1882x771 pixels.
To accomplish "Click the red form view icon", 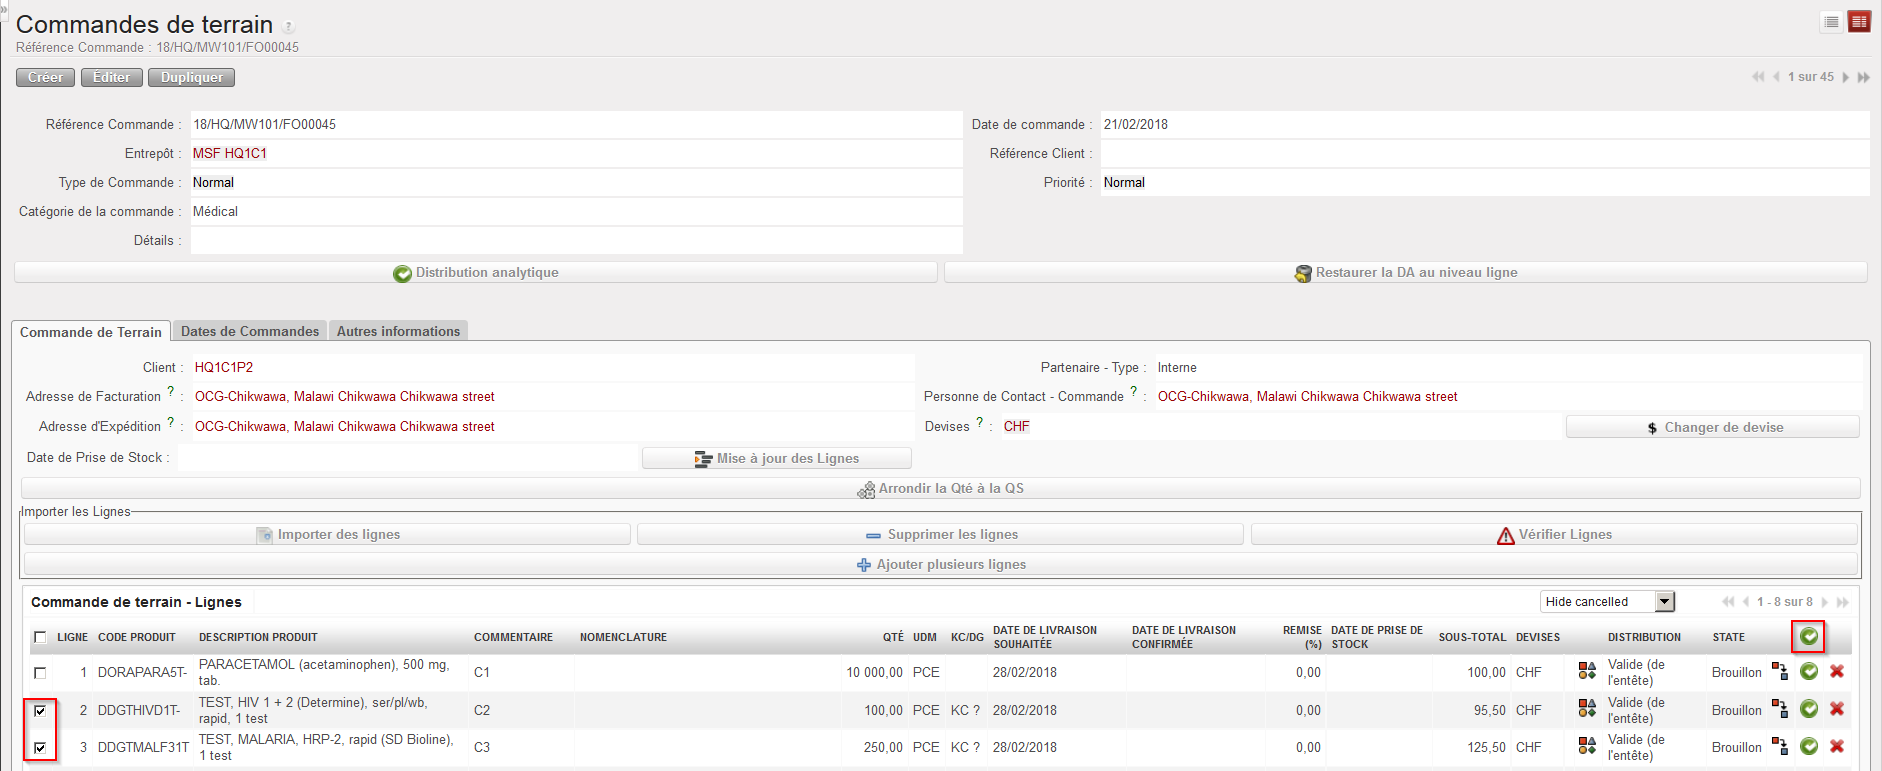I will [1859, 22].
